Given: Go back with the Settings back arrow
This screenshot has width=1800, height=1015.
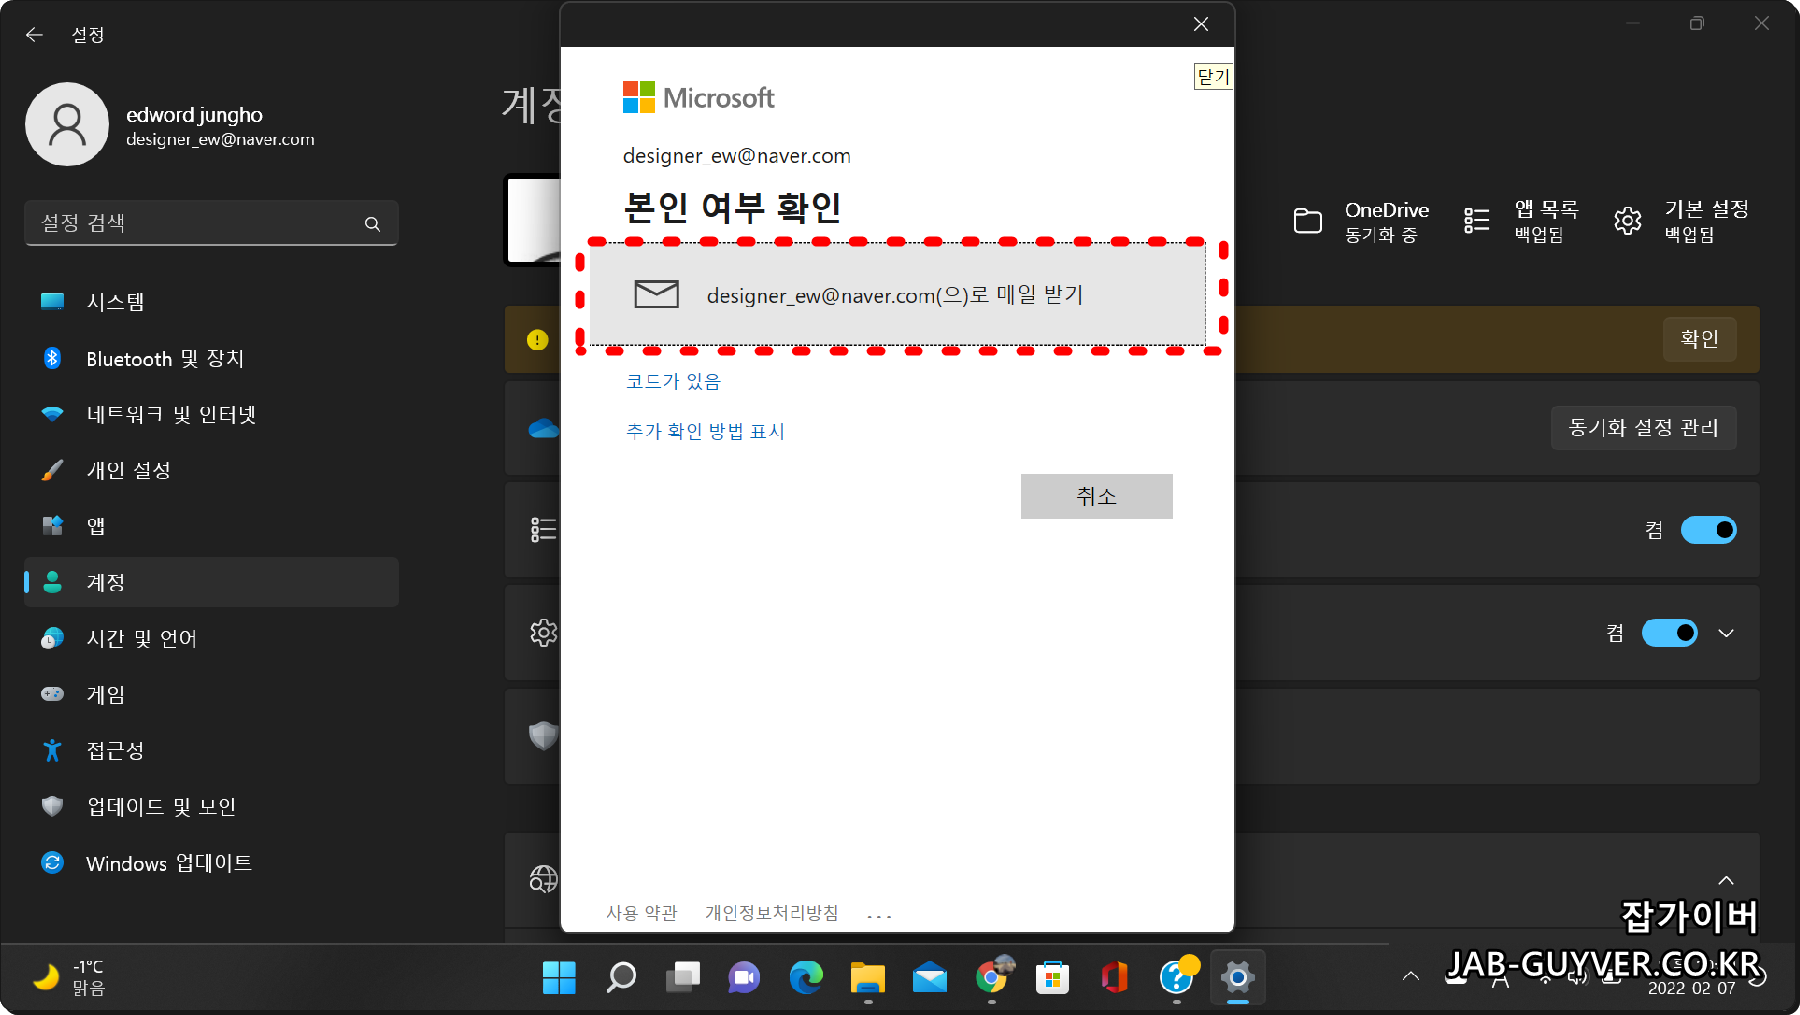Looking at the screenshot, I should coord(34,35).
